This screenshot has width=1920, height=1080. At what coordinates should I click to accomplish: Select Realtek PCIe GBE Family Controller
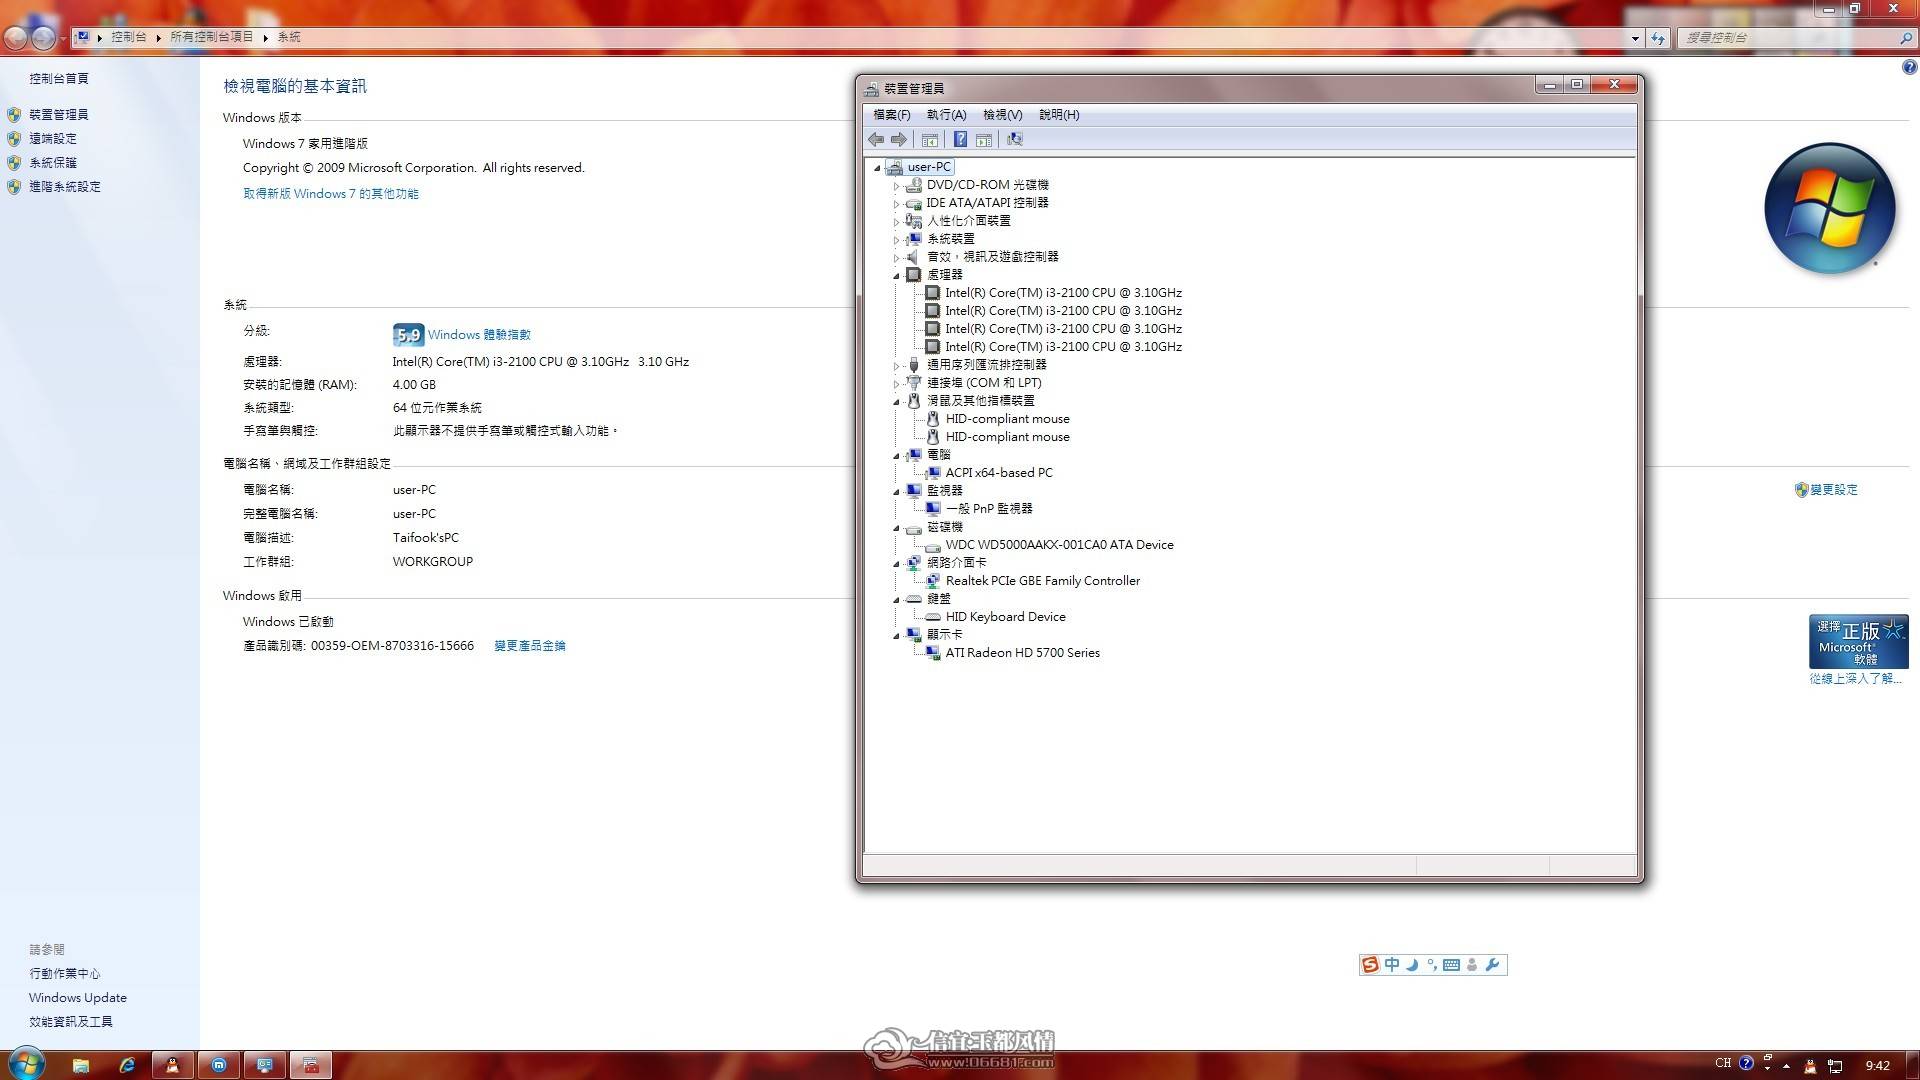click(x=1042, y=581)
